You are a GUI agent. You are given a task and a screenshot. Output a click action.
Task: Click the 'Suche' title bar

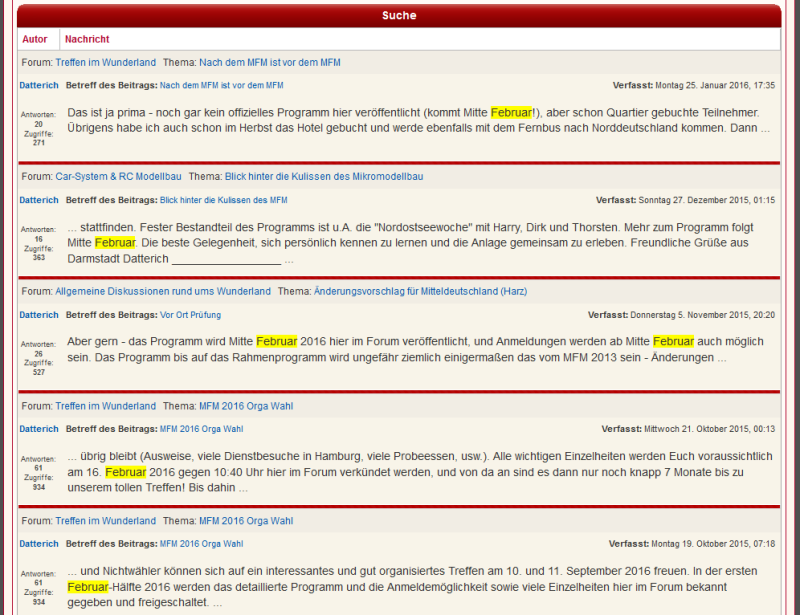point(399,15)
